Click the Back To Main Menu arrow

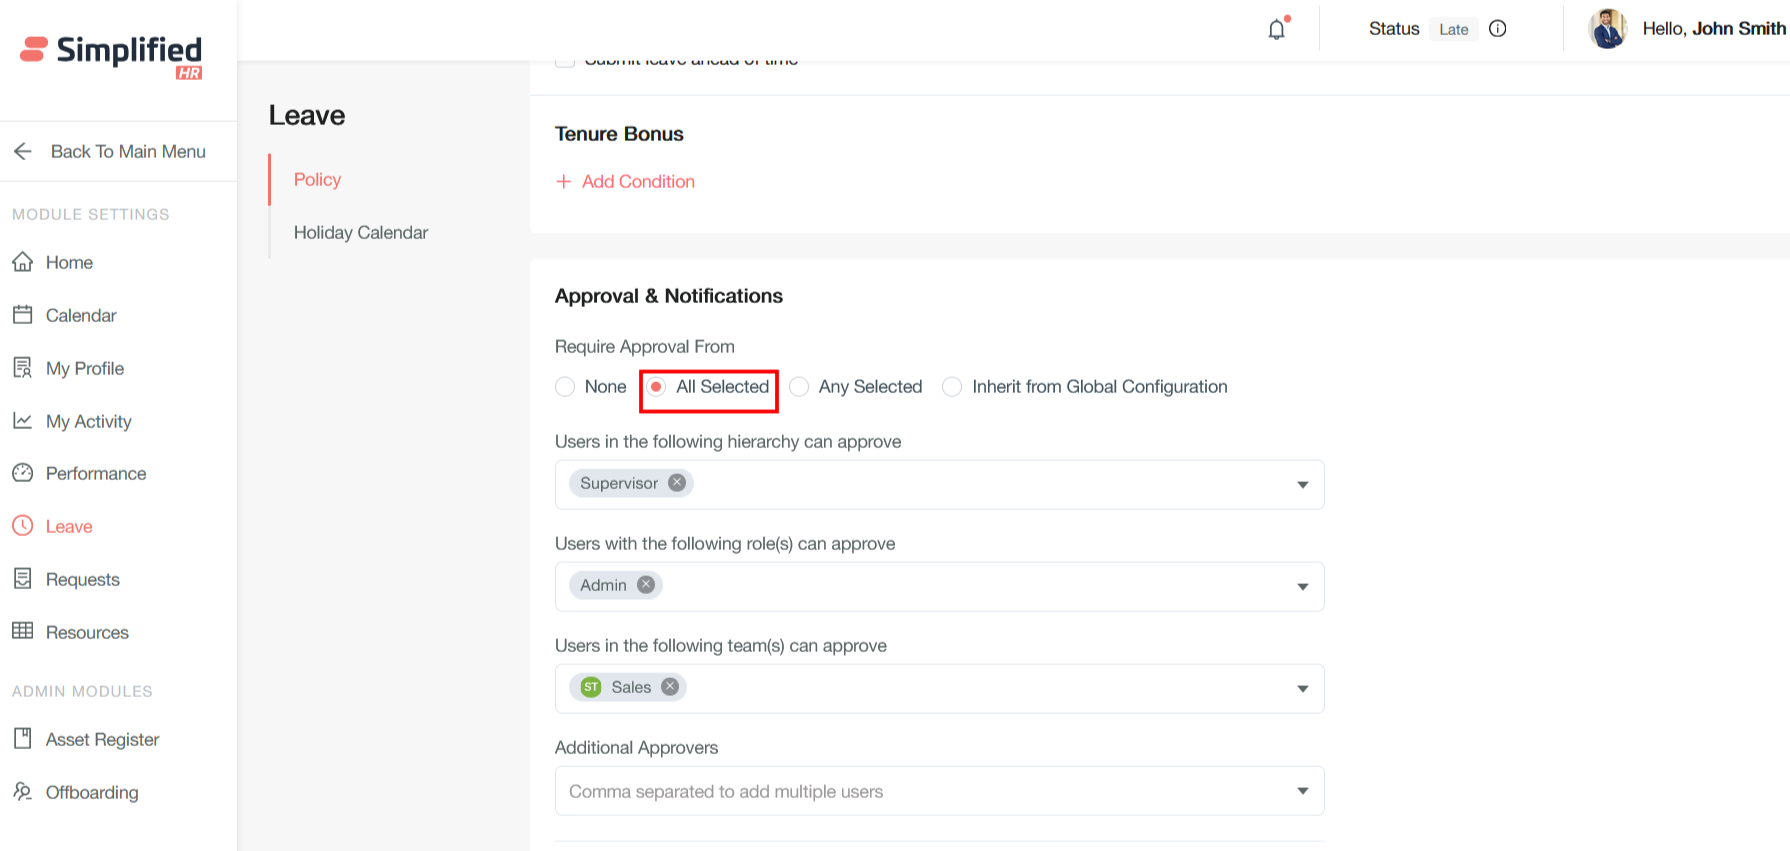pyautogui.click(x=23, y=151)
